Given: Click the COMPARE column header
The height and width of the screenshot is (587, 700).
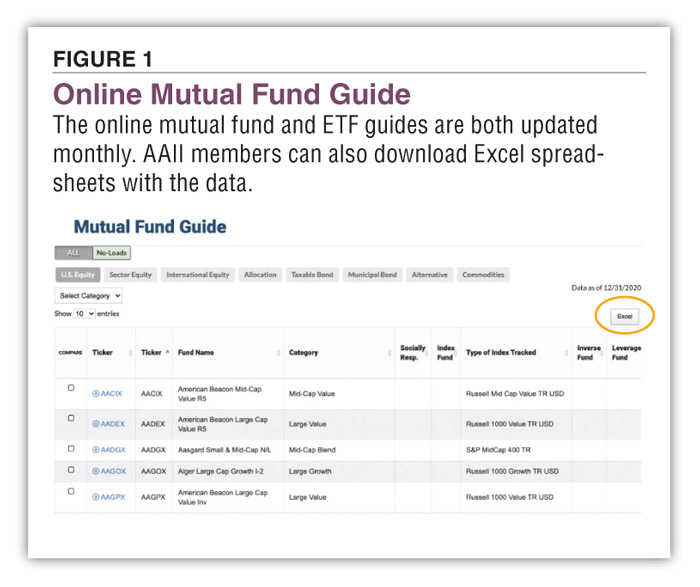Looking at the screenshot, I should point(71,352).
